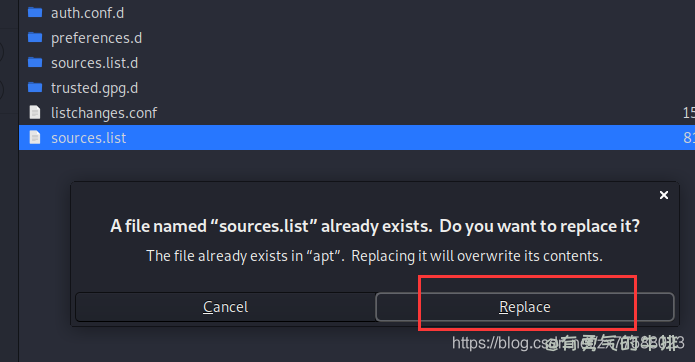Select the preferences.d folder name
695x362 pixels.
click(96, 38)
